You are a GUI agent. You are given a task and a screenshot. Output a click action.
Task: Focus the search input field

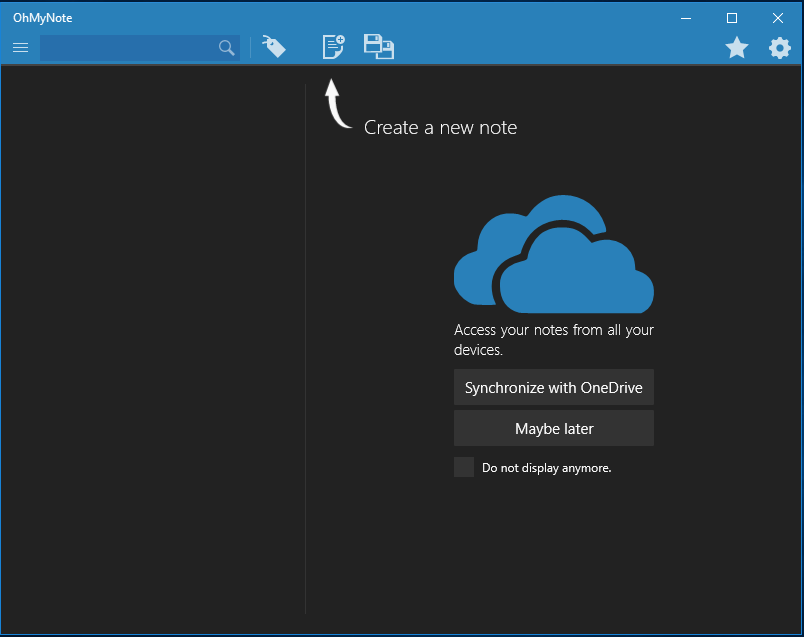click(x=139, y=48)
